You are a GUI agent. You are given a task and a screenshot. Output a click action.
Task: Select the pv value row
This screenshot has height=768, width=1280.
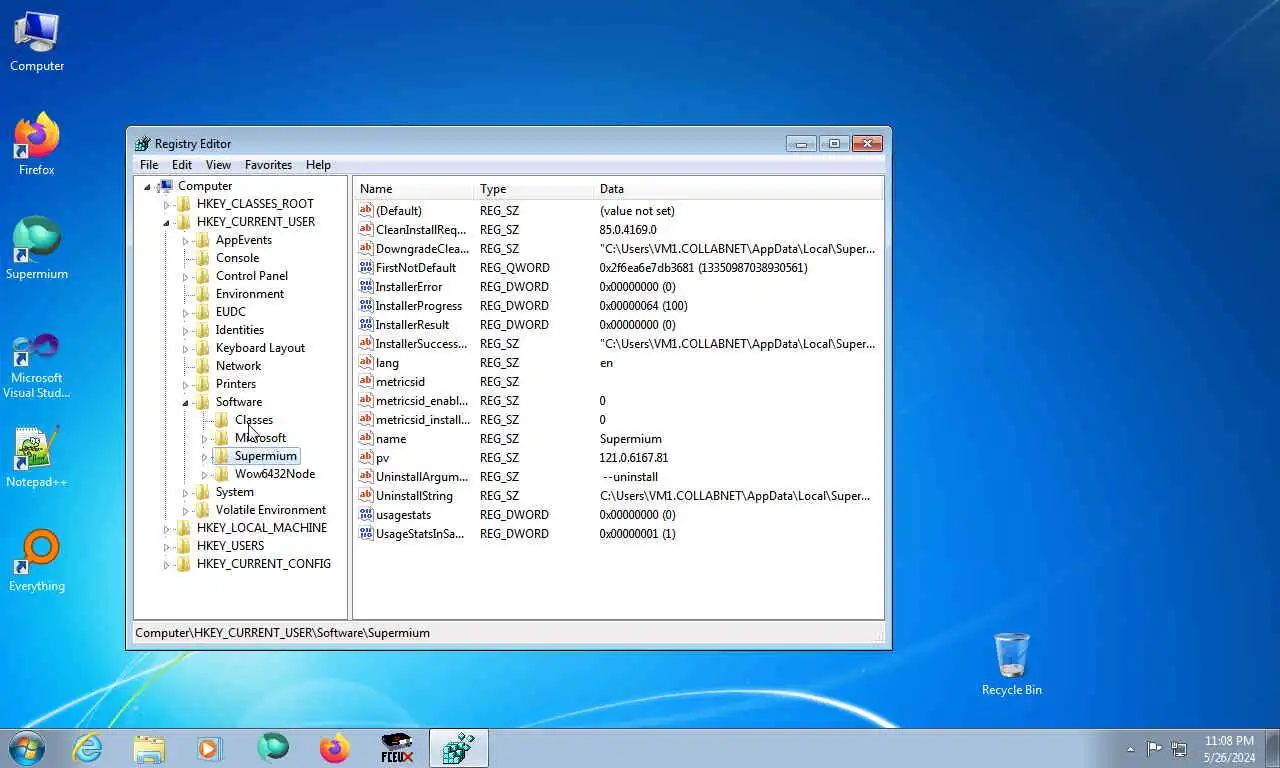(x=618, y=458)
